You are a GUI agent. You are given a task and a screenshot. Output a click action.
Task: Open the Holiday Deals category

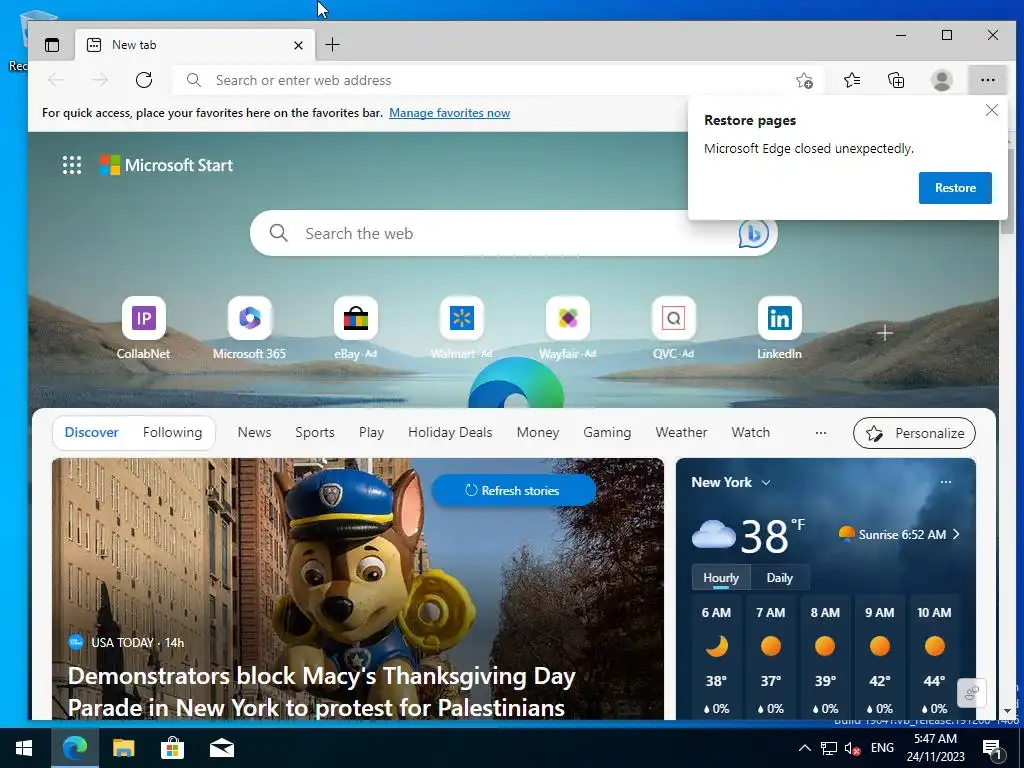450,432
